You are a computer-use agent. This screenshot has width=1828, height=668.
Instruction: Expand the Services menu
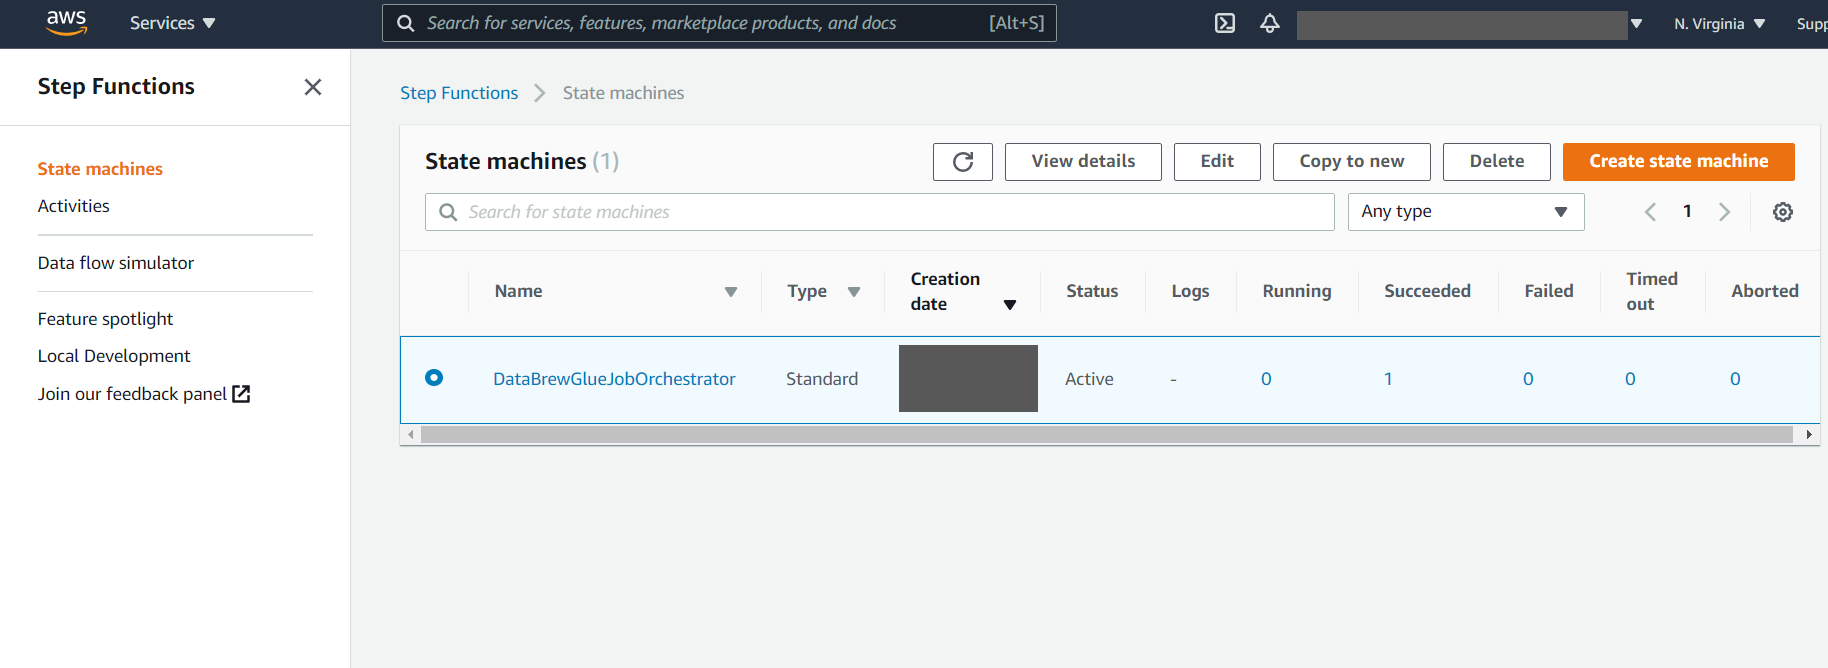click(172, 23)
